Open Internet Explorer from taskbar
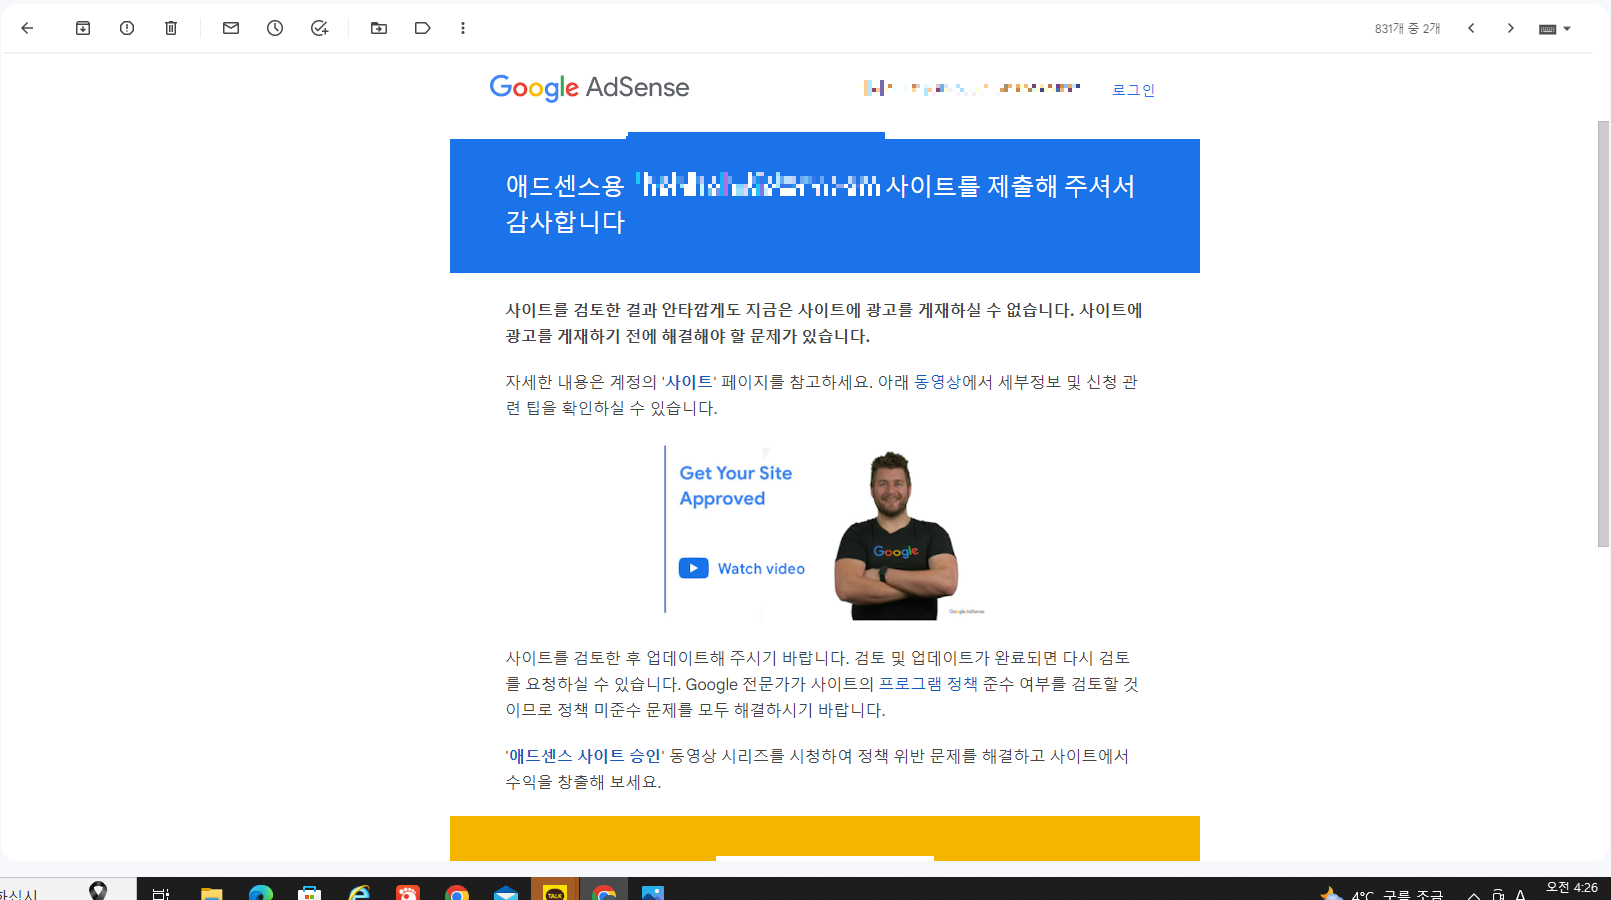Viewport: 1611px width, 900px height. click(x=359, y=893)
